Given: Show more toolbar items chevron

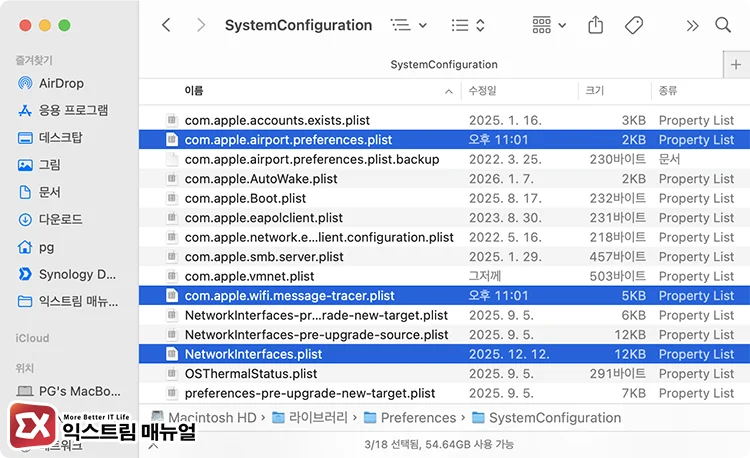Looking at the screenshot, I should click(x=692, y=25).
